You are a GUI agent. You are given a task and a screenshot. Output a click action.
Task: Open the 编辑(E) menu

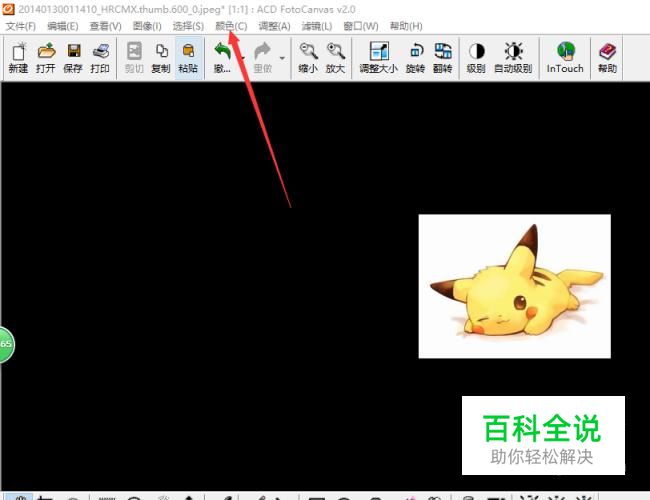click(x=63, y=26)
